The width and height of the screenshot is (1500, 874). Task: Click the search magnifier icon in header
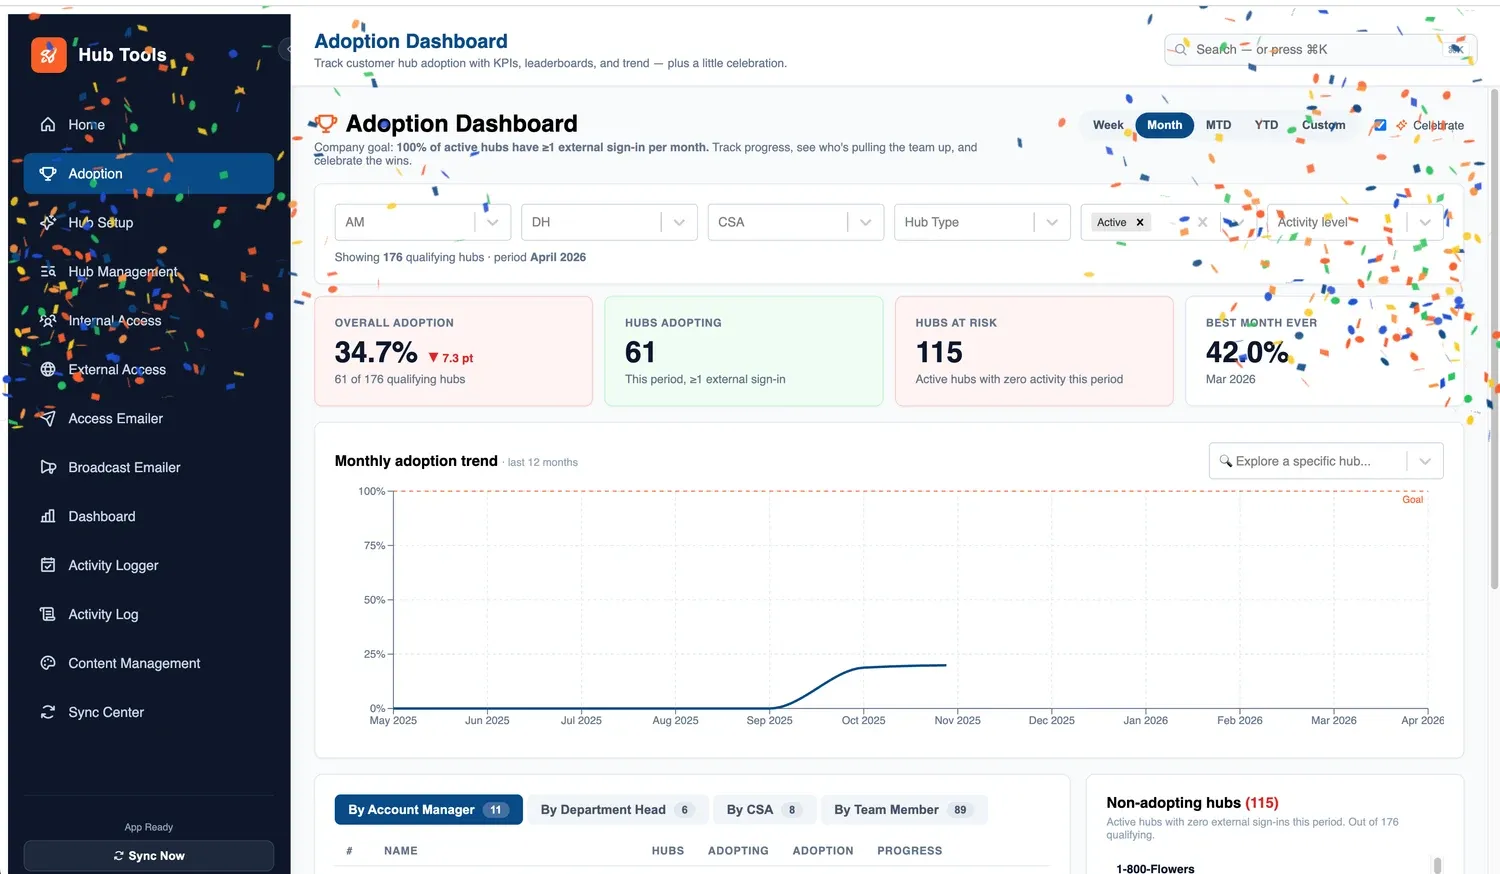1181,50
